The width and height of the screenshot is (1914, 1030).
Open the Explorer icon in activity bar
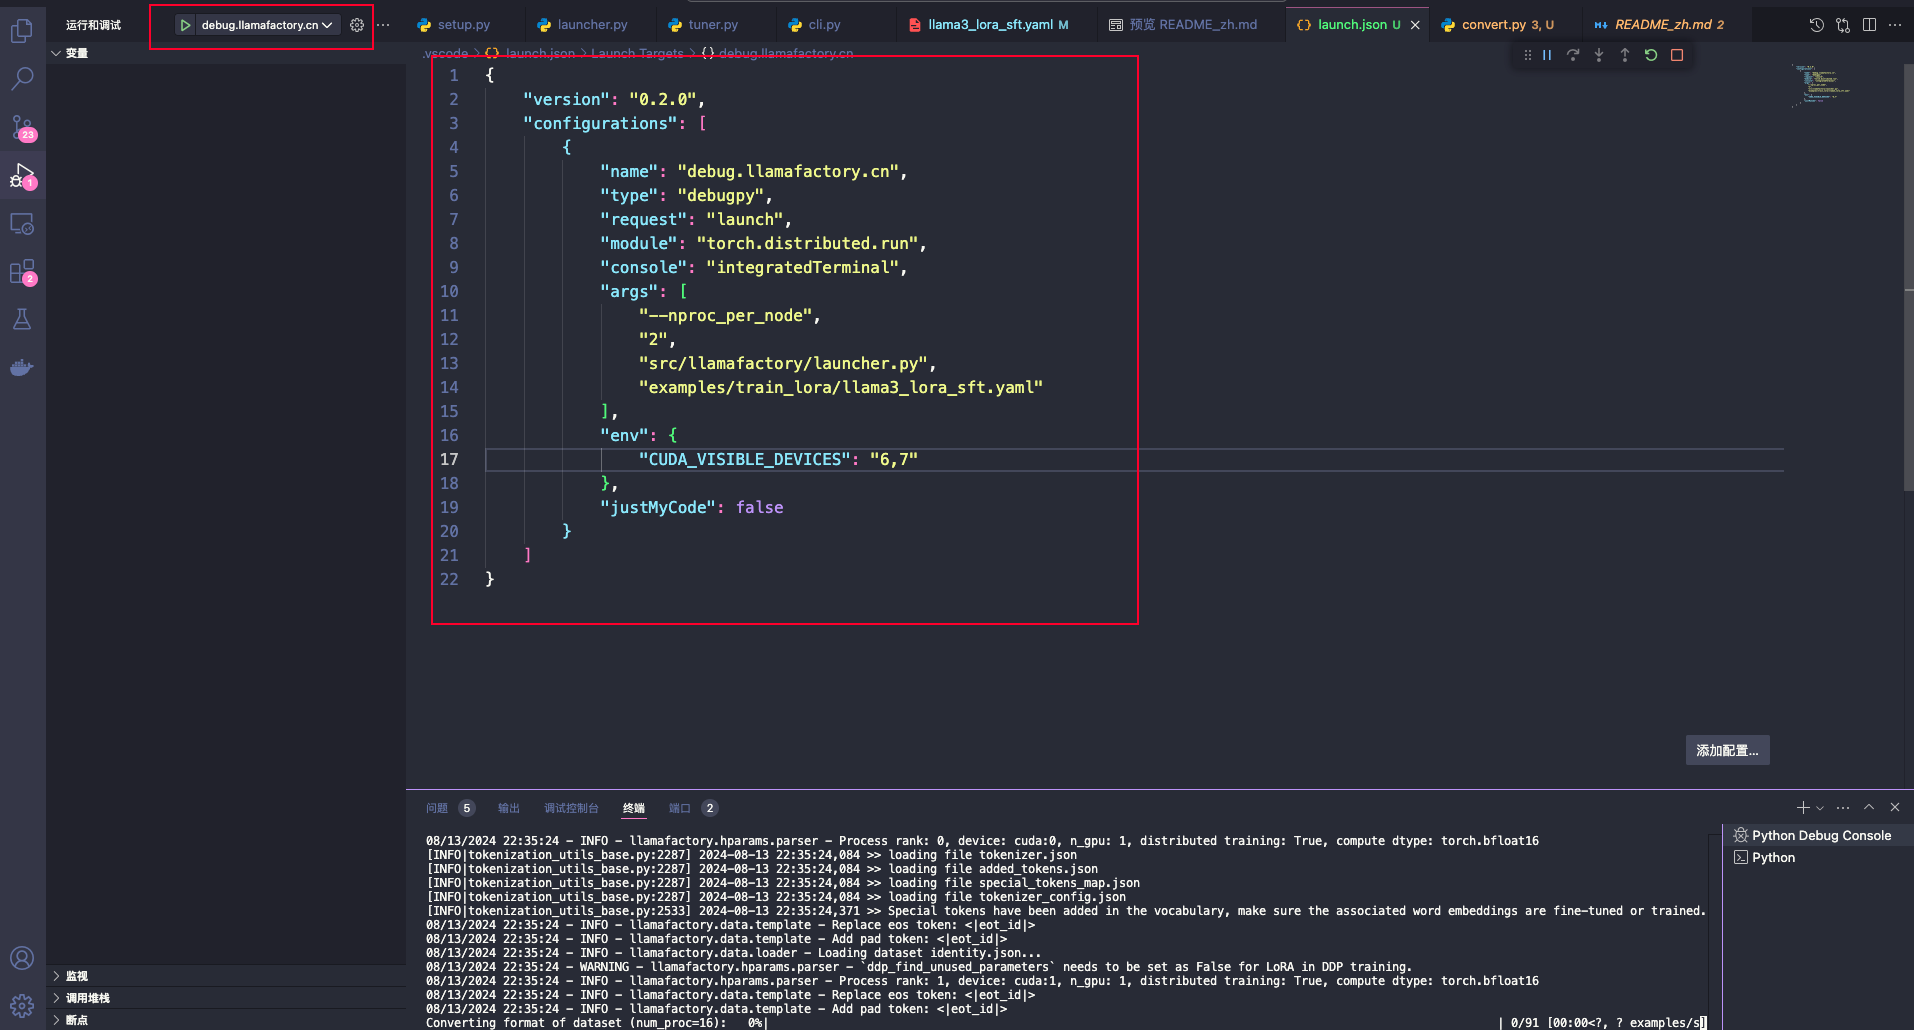point(22,32)
